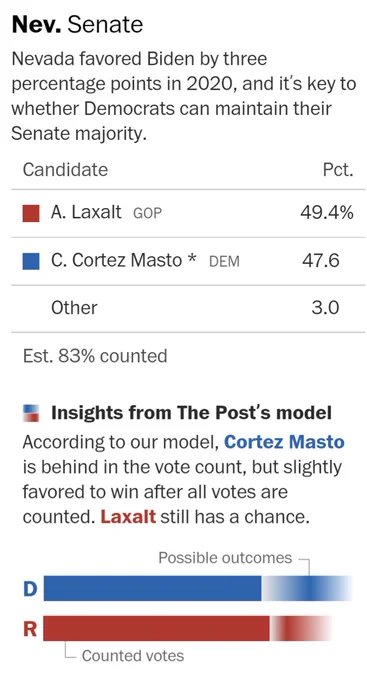Viewport: 367px width, 680px height.
Task: Click the faded red possible outcomes range
Action: click(x=301, y=628)
